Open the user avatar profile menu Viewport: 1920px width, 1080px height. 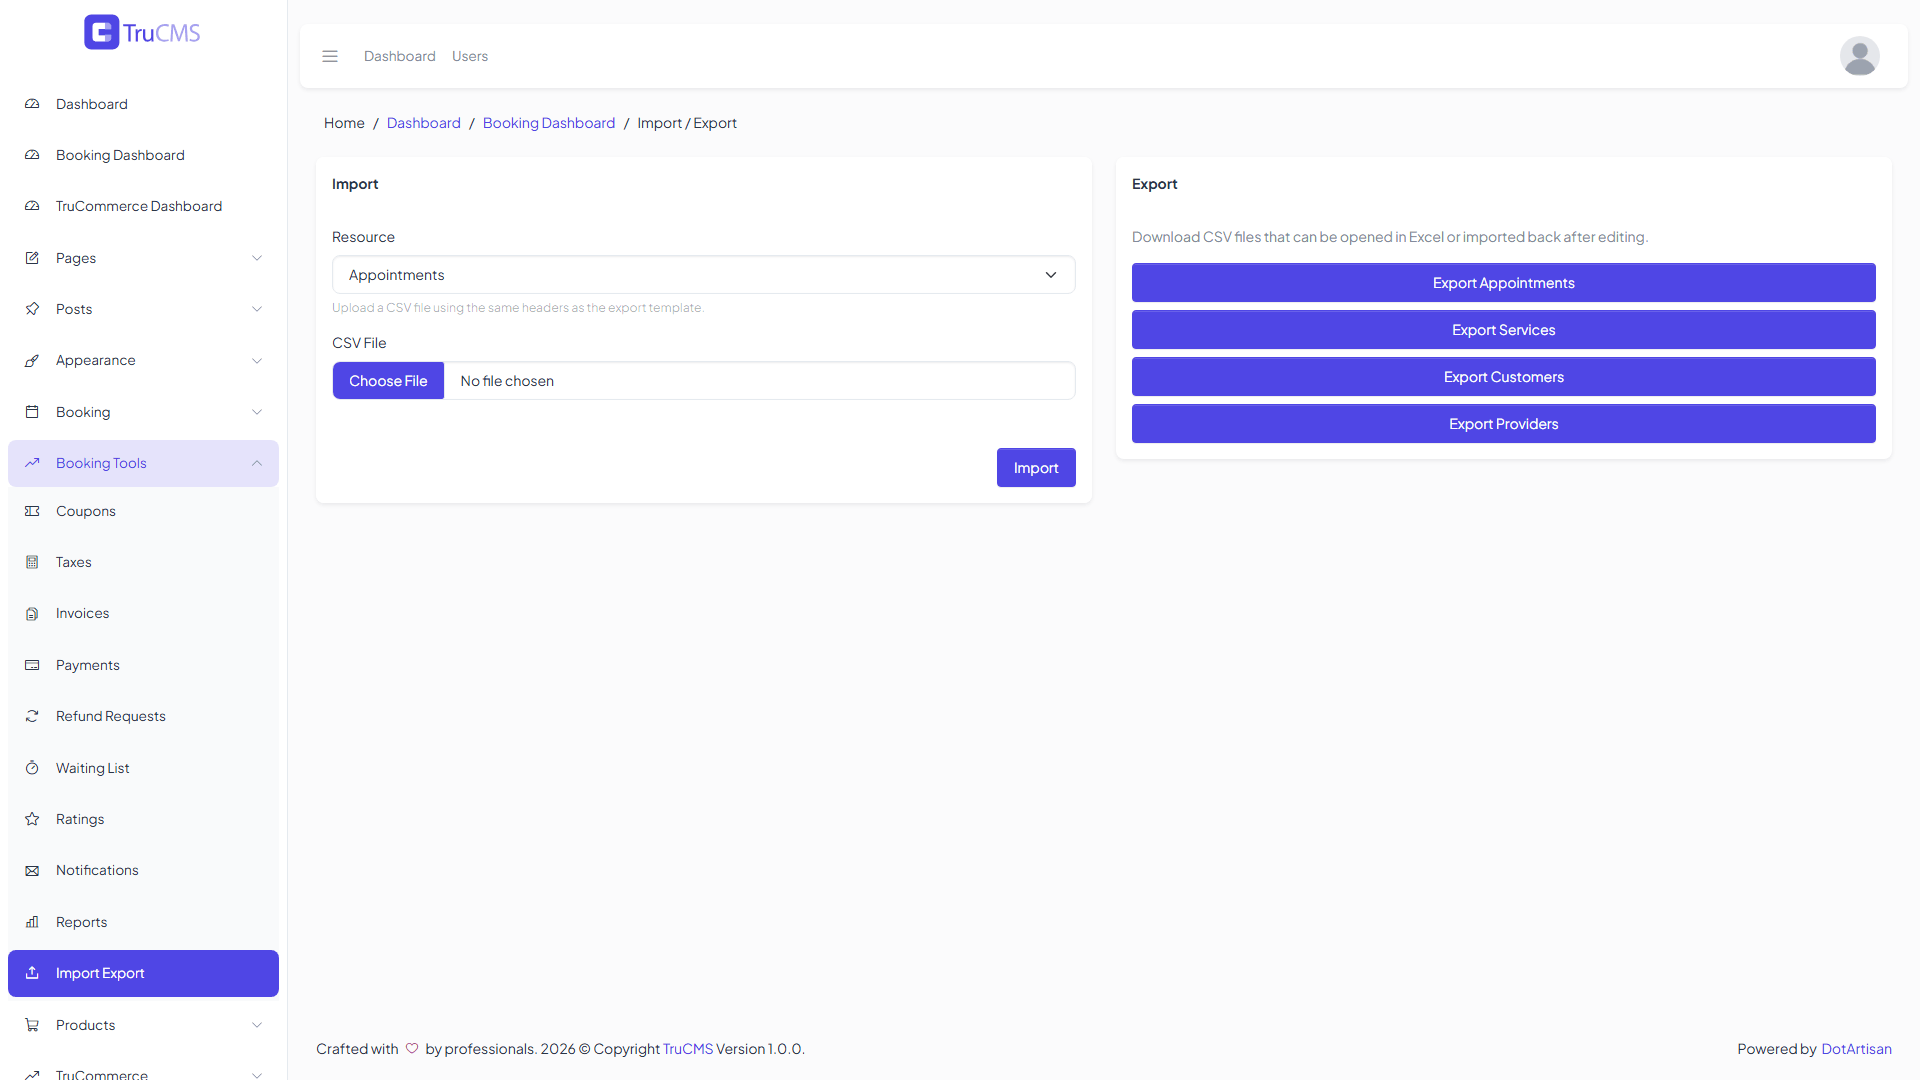point(1859,56)
